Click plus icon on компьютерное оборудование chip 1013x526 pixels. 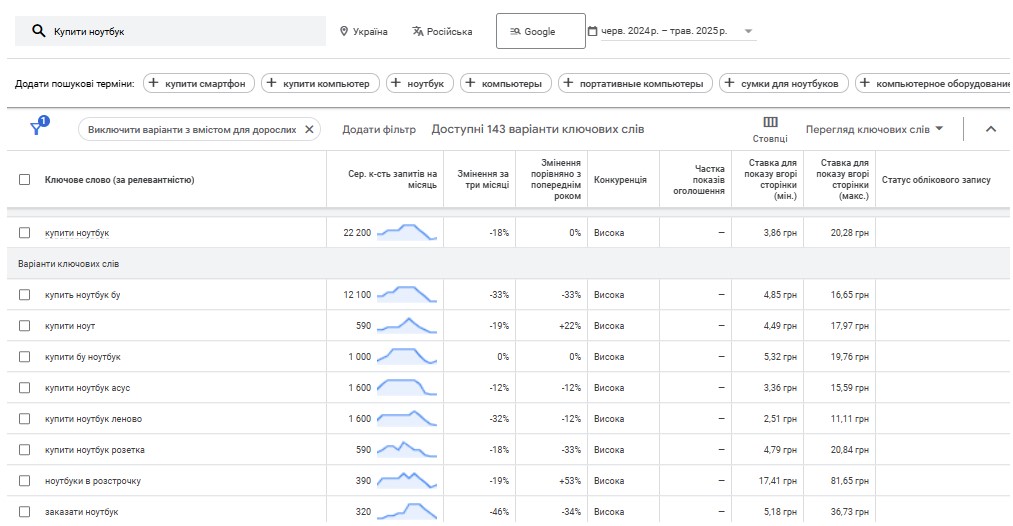865,83
